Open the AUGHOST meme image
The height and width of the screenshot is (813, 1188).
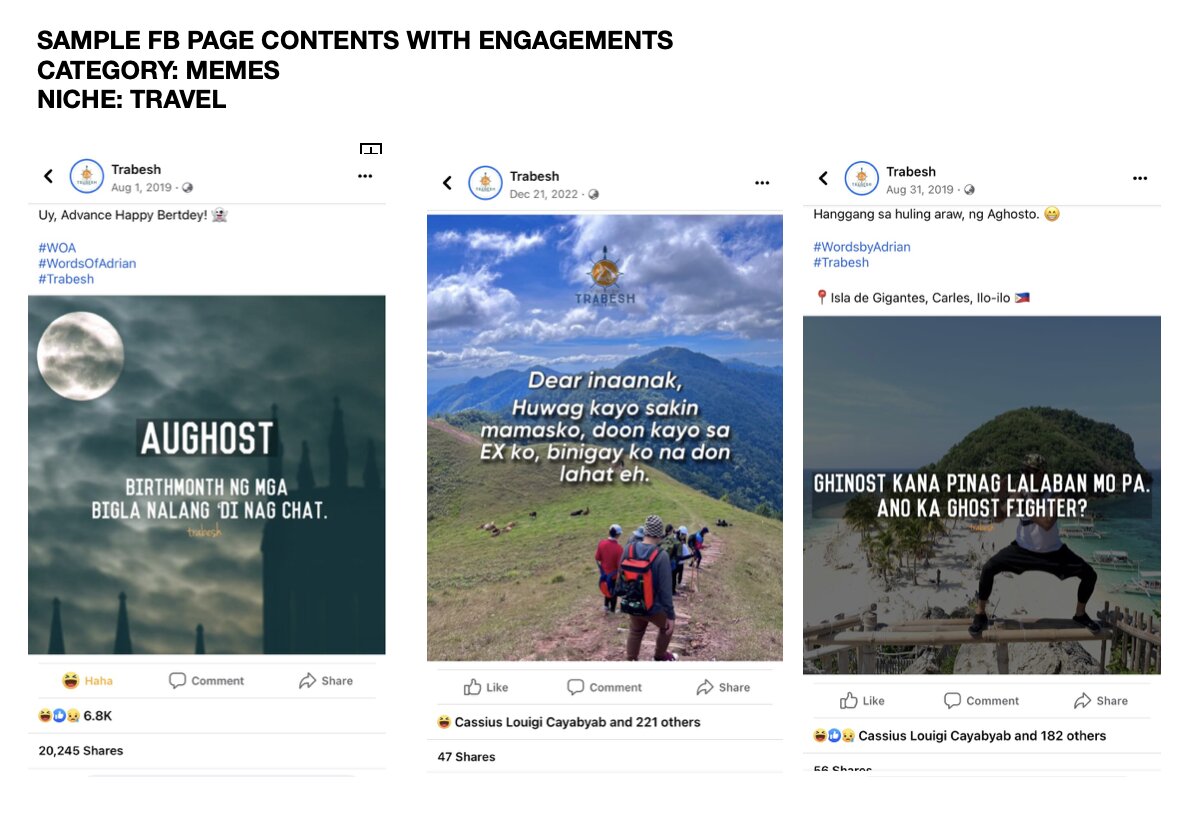[x=207, y=475]
